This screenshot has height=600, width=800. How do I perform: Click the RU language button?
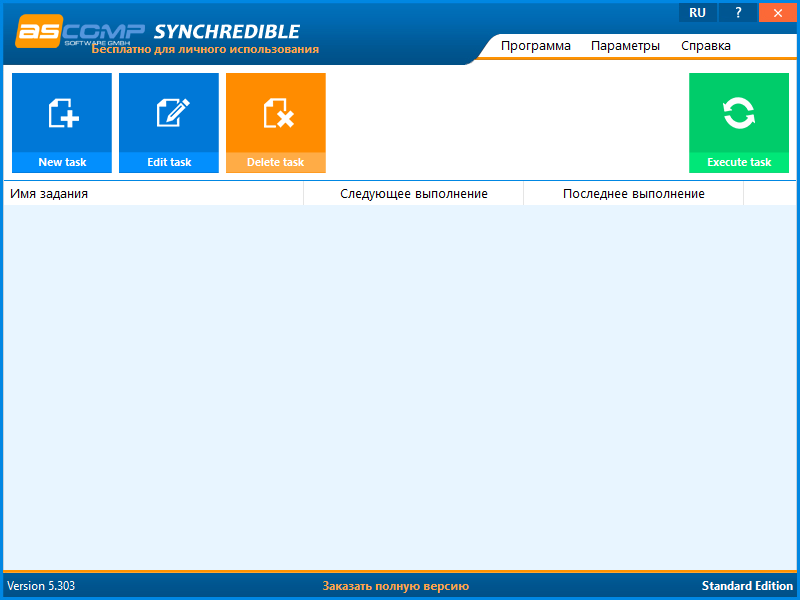[697, 12]
